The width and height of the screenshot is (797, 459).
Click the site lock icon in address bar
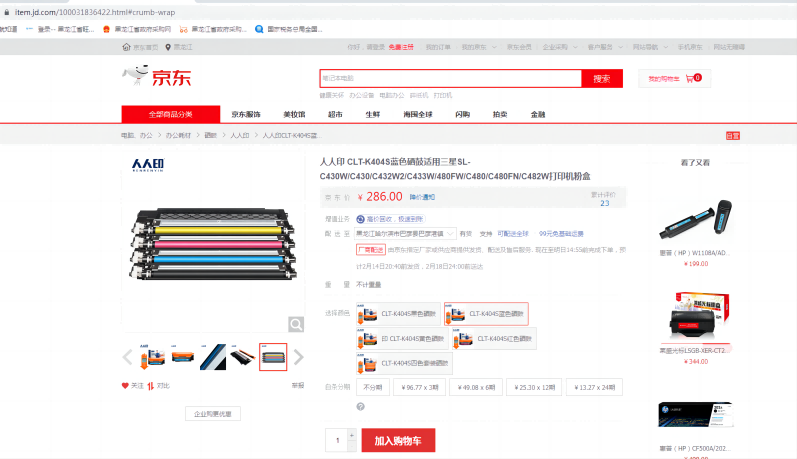7,12
